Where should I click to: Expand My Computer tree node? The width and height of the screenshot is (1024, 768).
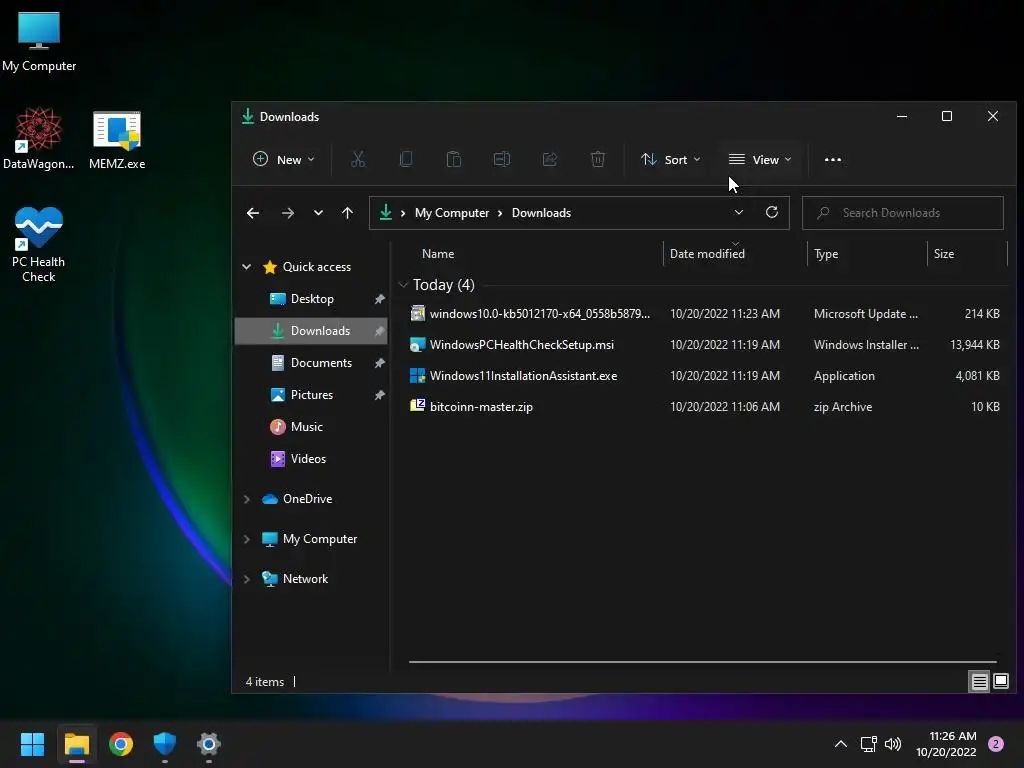247,539
